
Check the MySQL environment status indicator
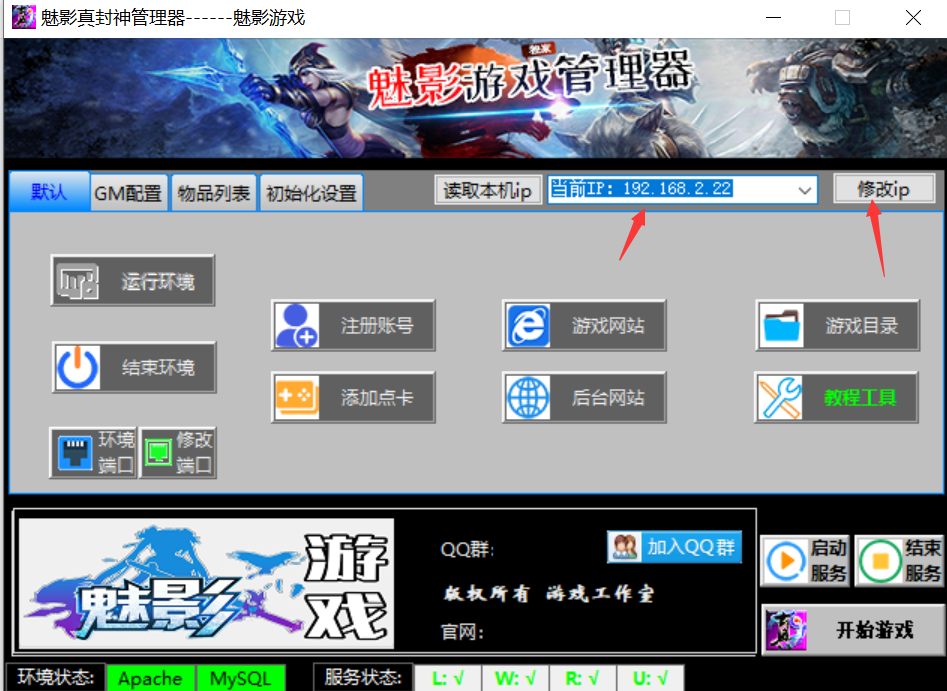coord(241,678)
